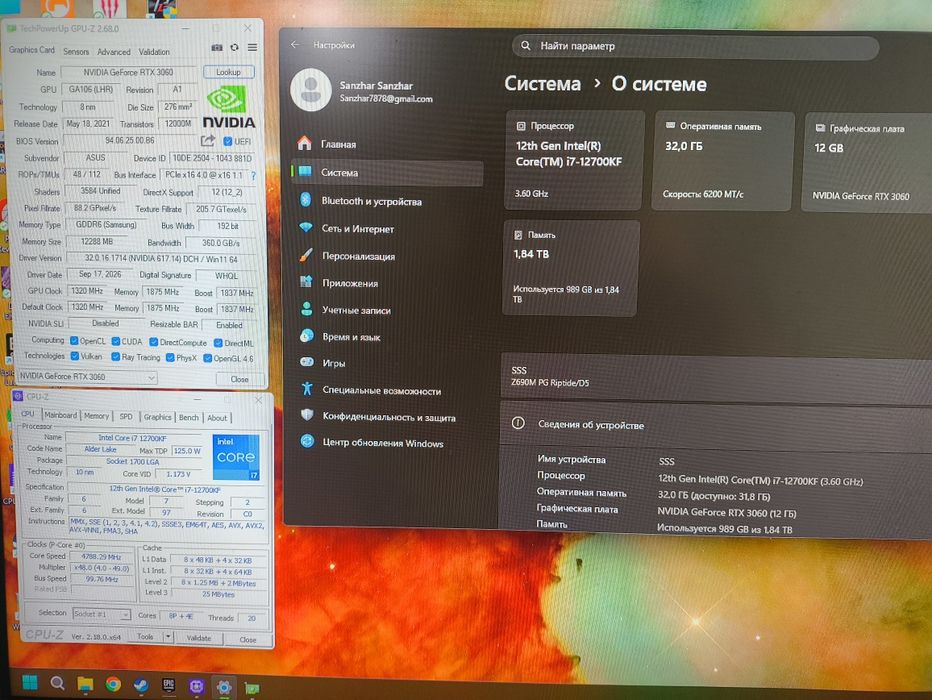
Task: Expand the CPU-Z Tools dropdown arrow
Action: click(x=168, y=637)
